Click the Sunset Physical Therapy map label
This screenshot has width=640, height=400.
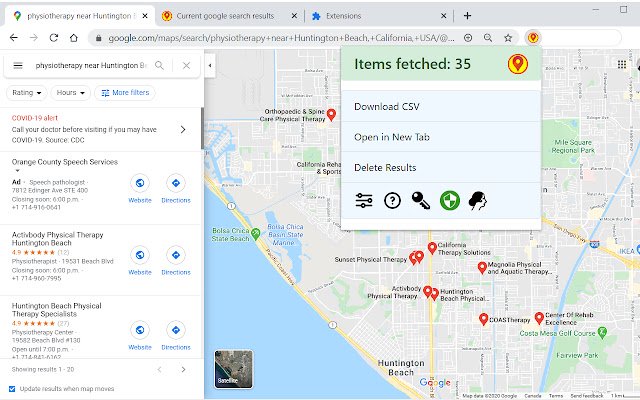coord(371,260)
